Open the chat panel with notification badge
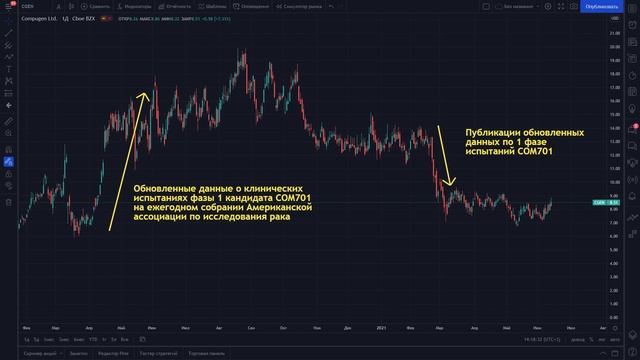640x360 pixels. tap(632, 129)
